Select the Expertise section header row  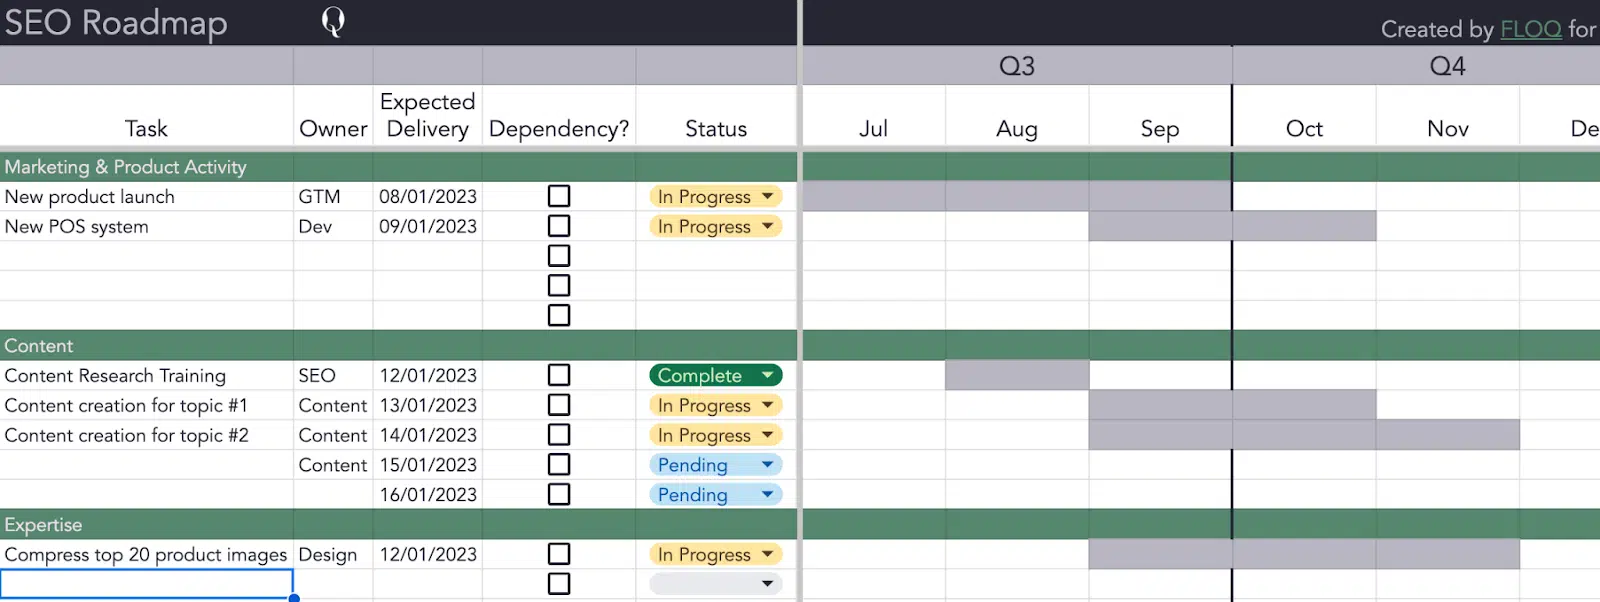click(x=44, y=525)
